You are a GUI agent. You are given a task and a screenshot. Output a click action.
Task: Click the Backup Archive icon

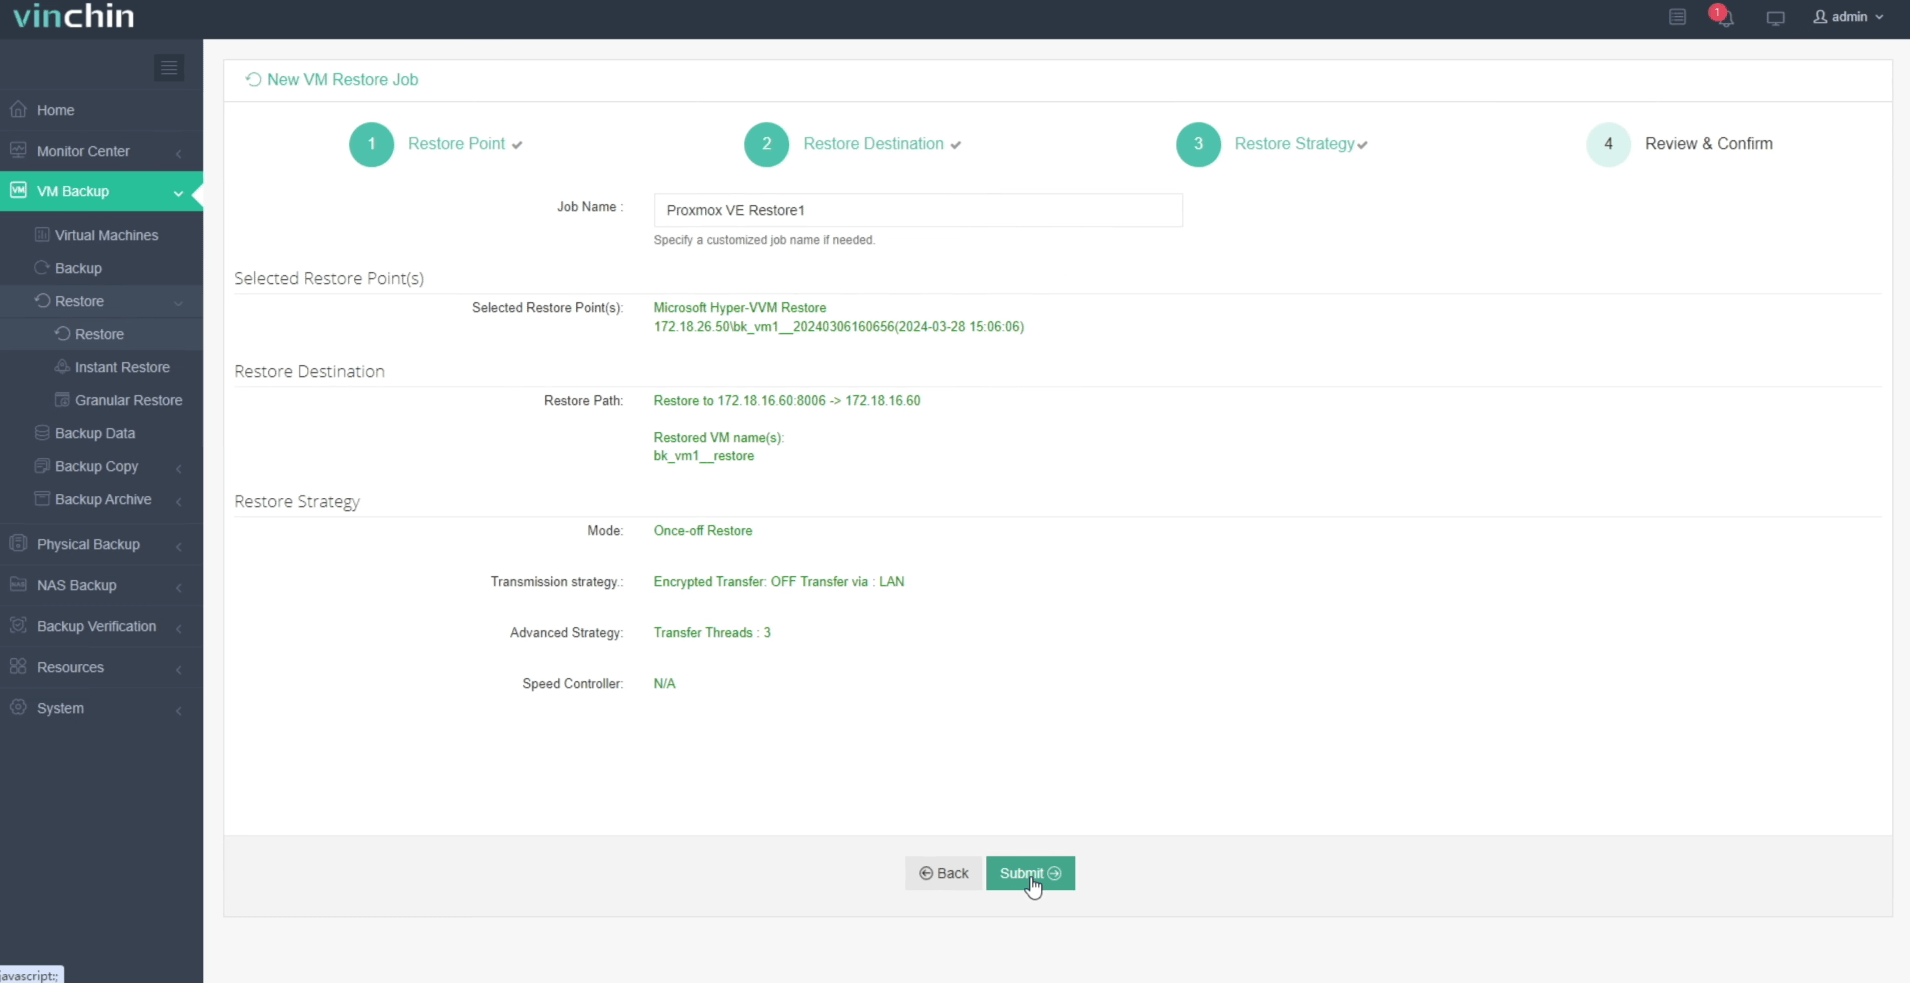click(x=42, y=499)
